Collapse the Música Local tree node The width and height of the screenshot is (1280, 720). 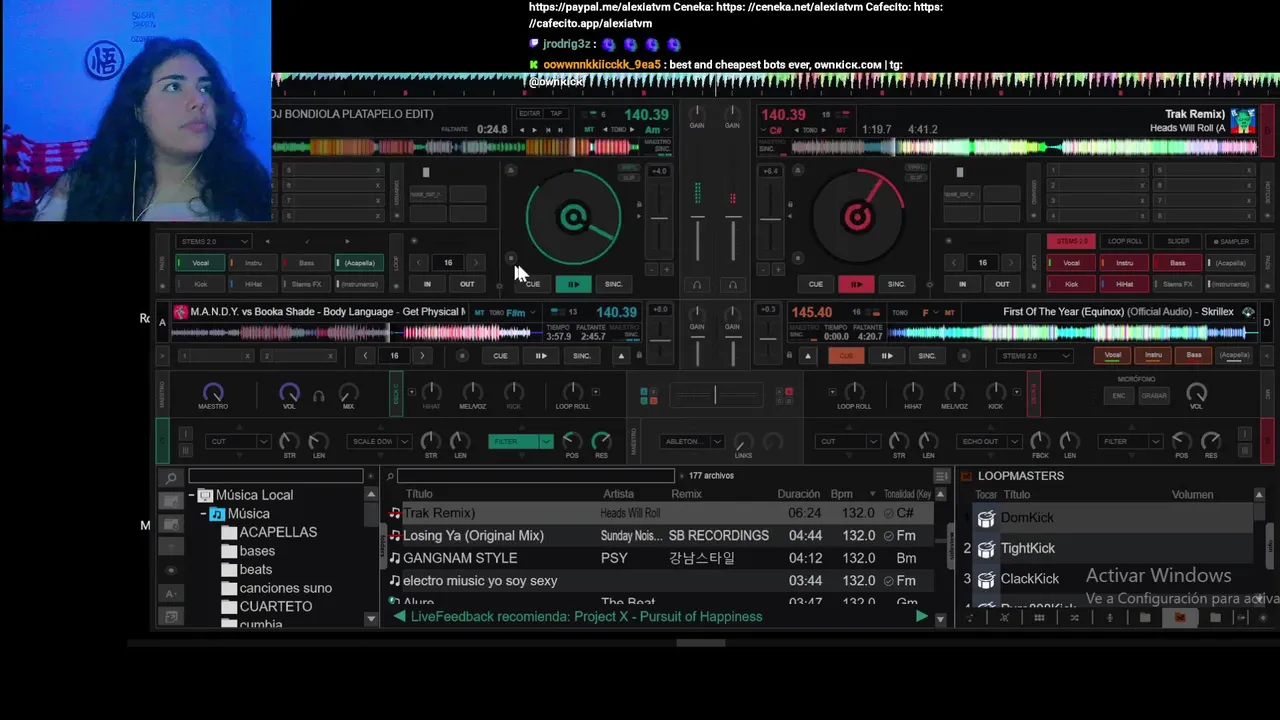[191, 495]
